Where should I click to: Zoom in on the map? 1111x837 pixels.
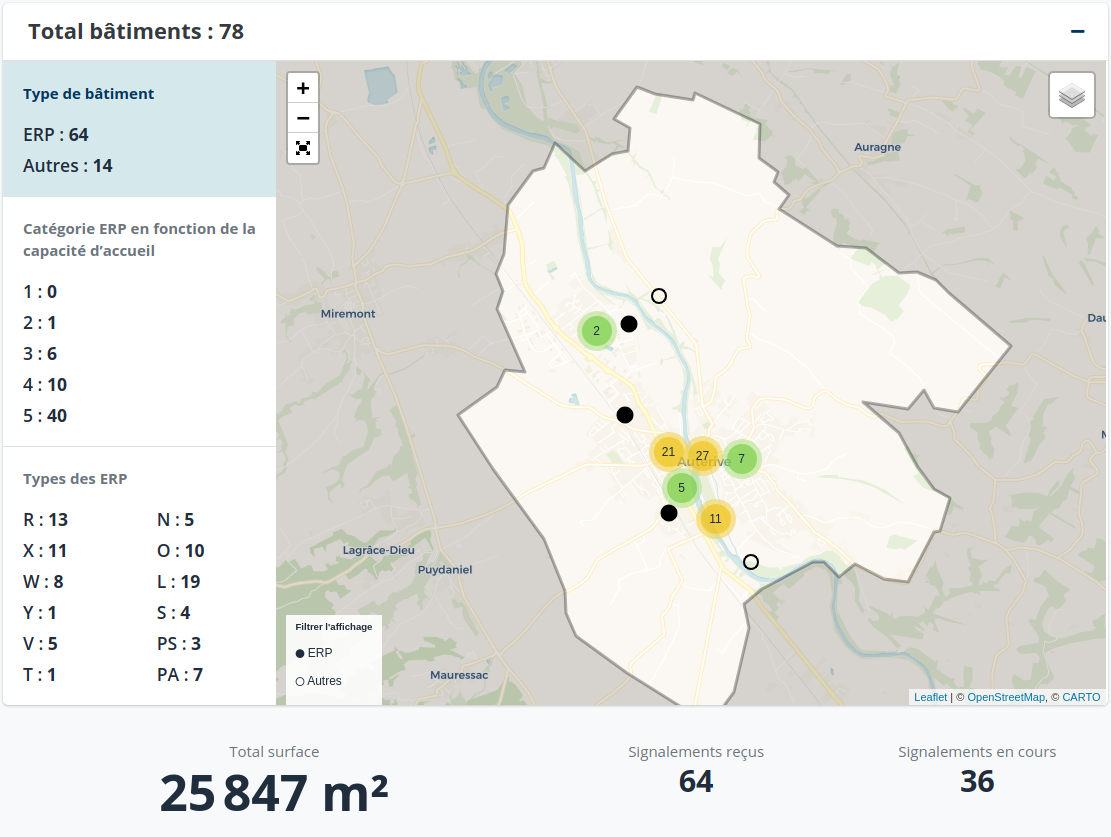pos(303,88)
